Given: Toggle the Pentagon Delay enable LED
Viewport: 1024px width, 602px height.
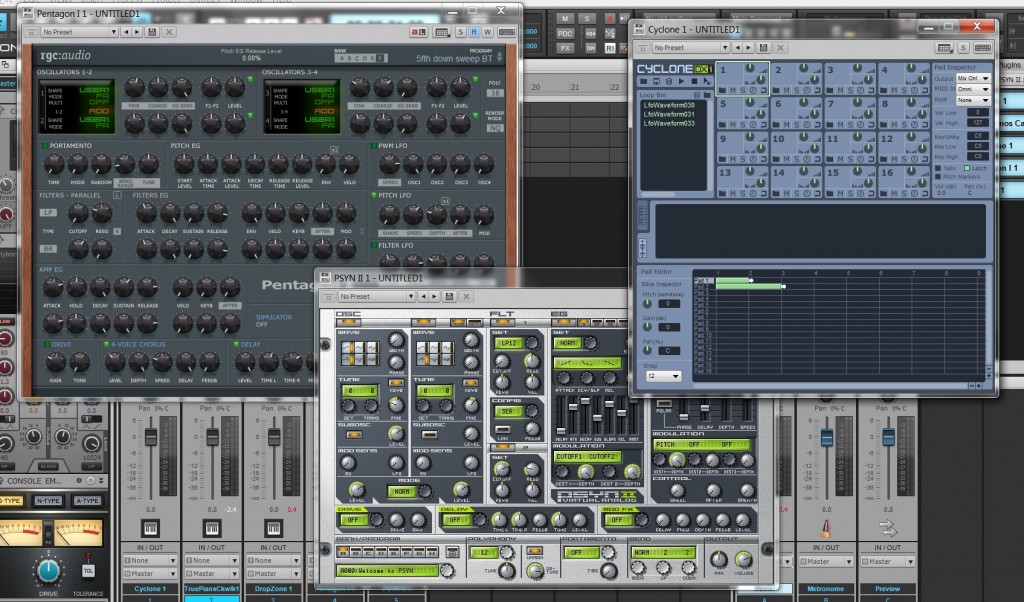Looking at the screenshot, I should pos(236,344).
